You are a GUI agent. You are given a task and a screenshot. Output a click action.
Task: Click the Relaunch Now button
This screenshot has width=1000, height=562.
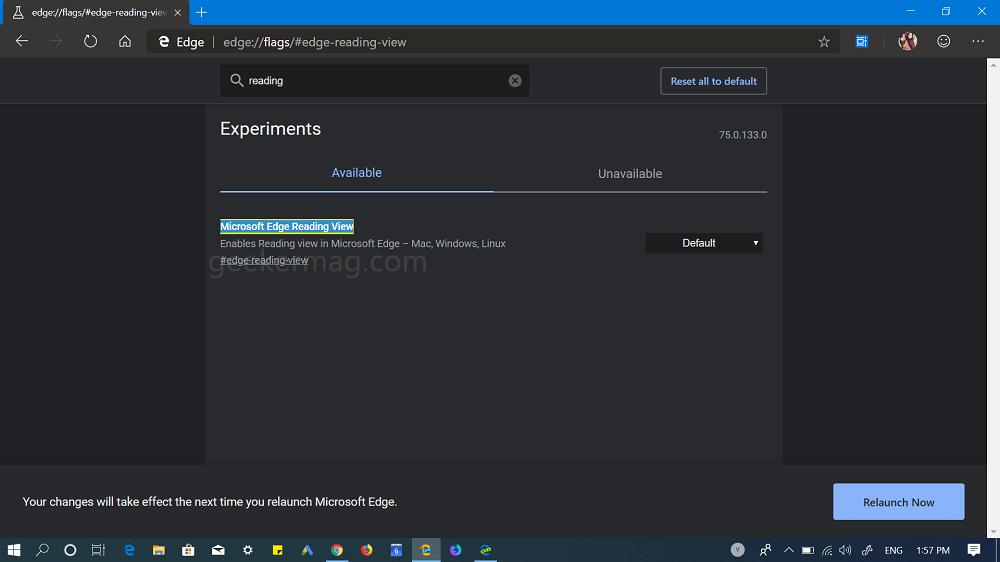click(x=899, y=502)
